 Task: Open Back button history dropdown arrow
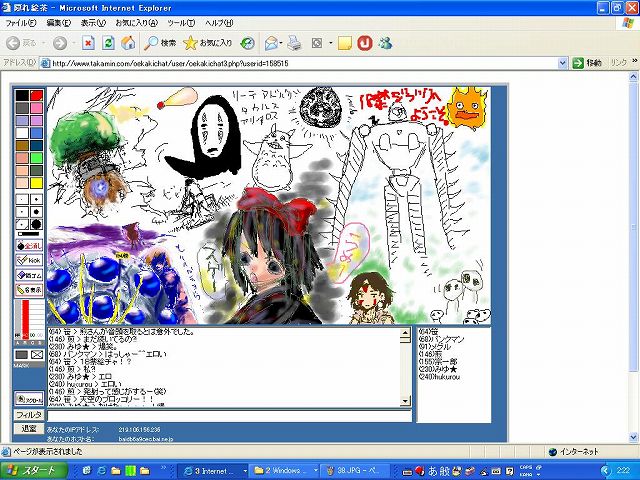point(43,43)
